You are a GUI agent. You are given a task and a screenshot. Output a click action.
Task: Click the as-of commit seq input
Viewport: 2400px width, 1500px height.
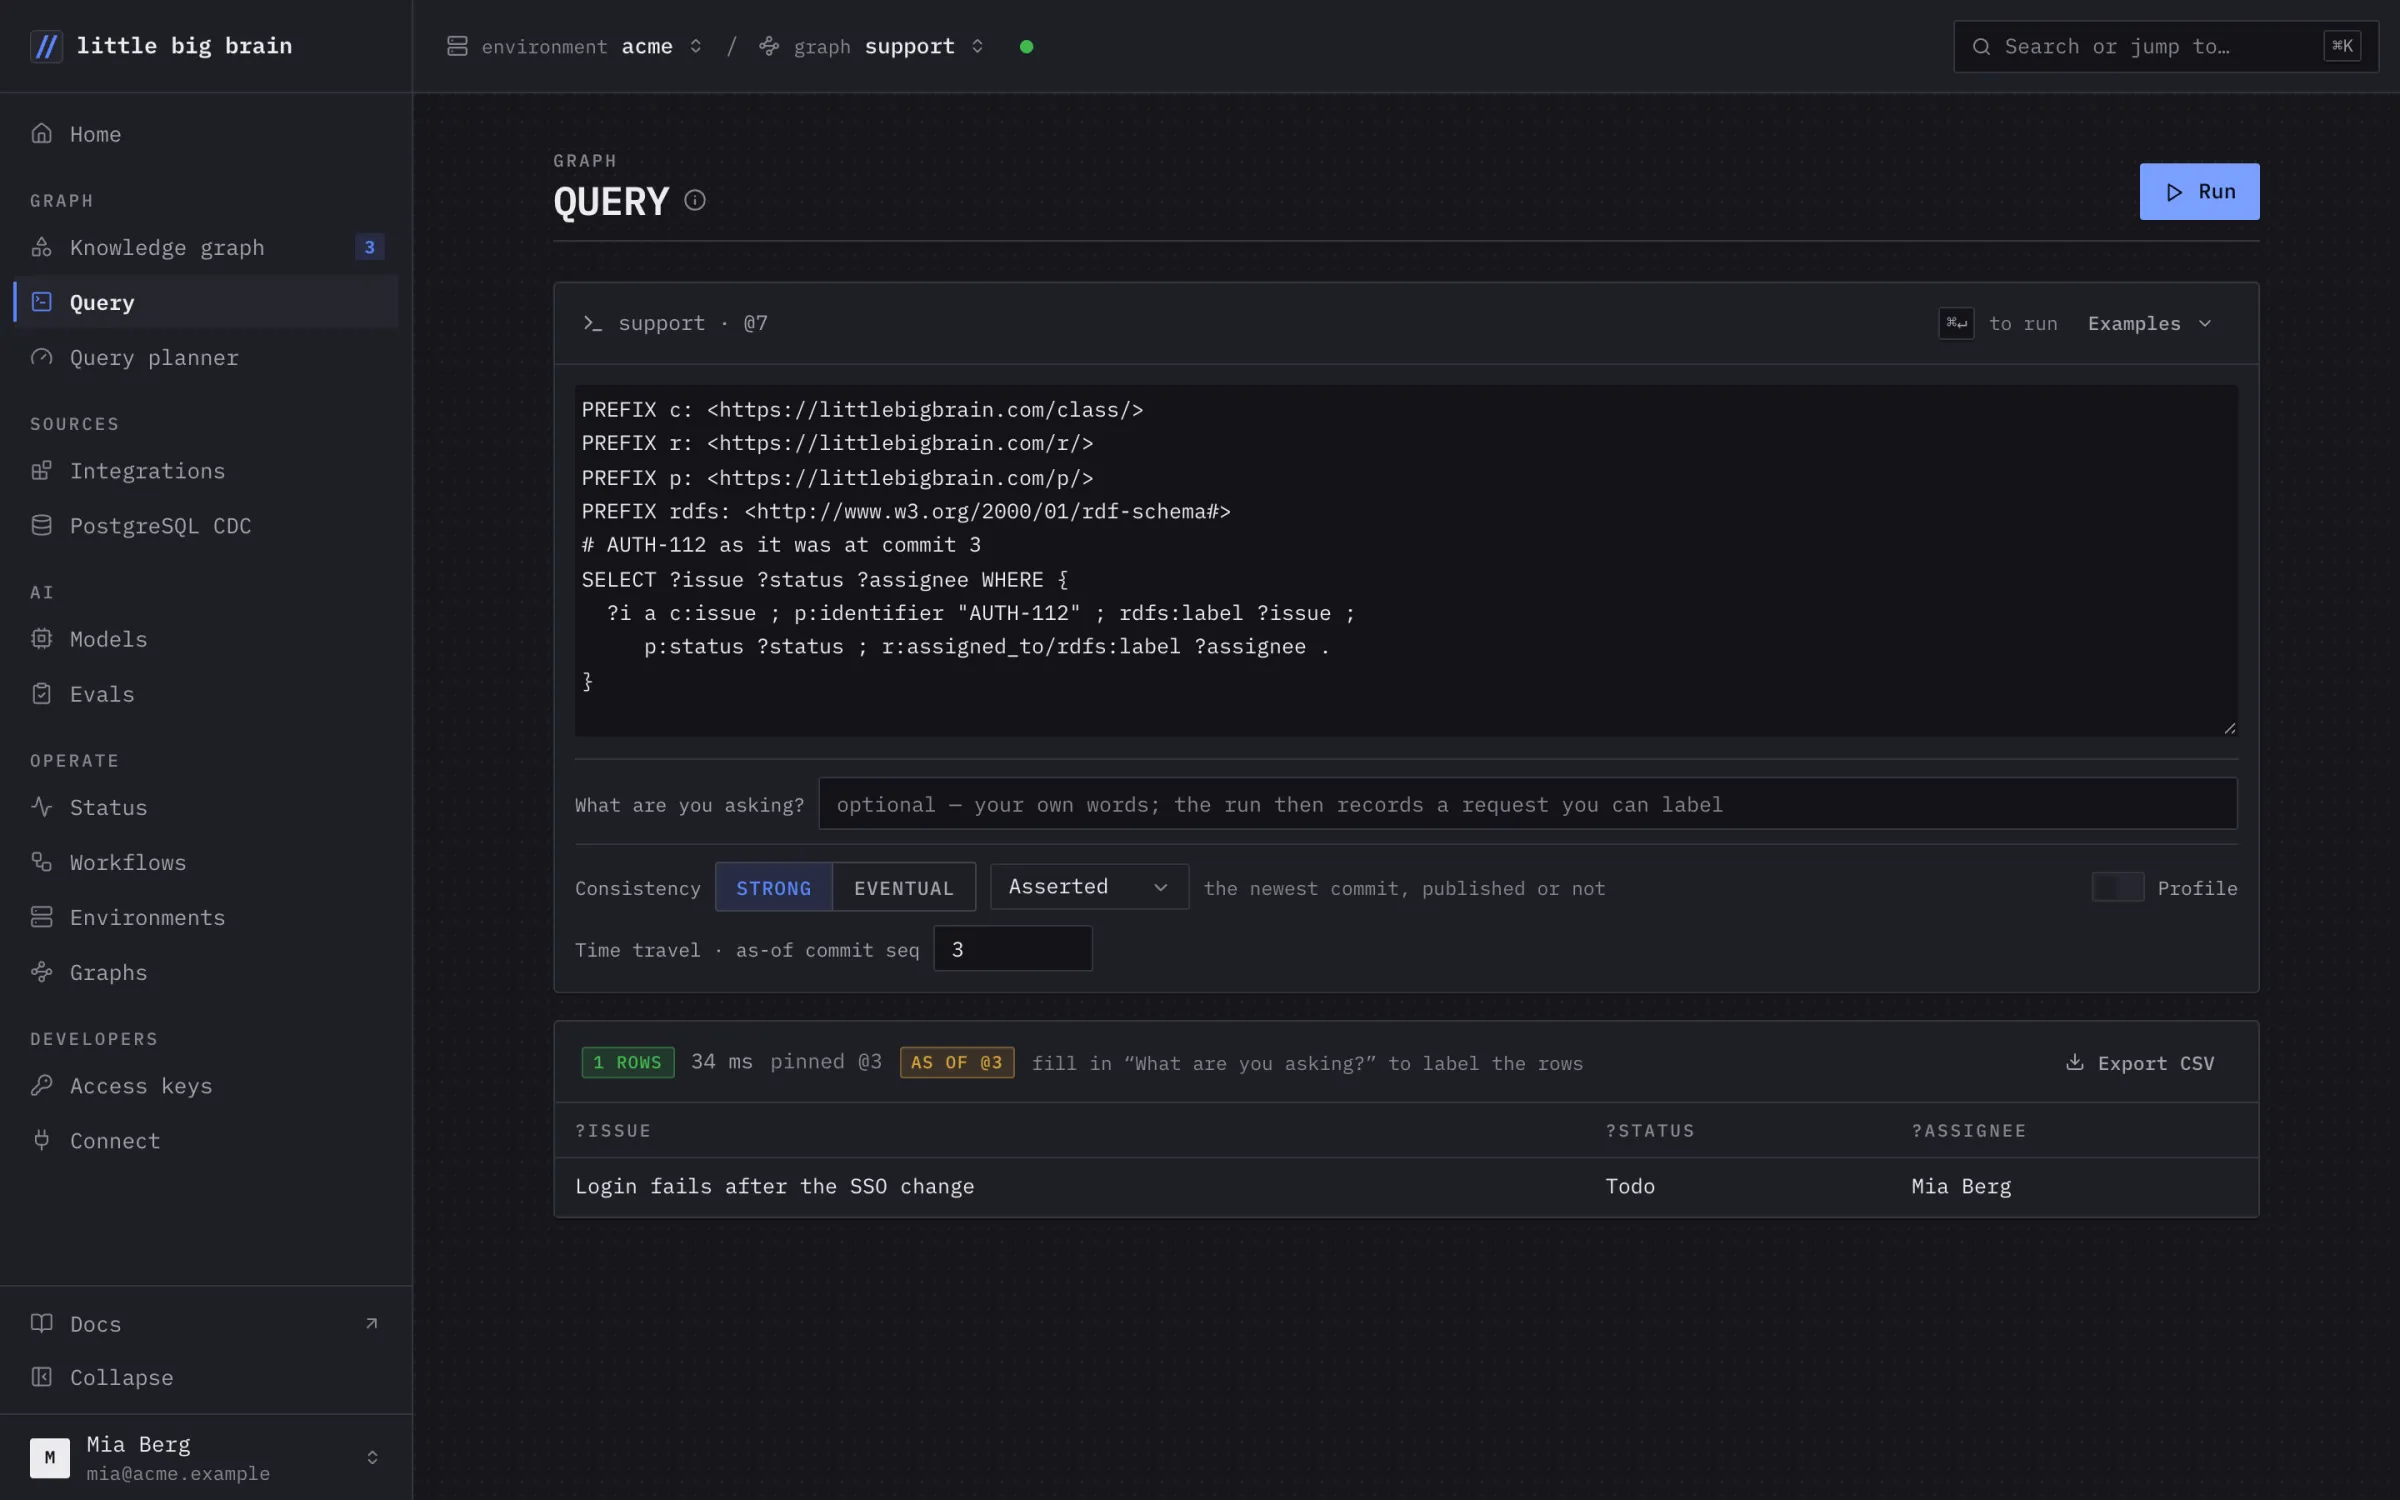pyautogui.click(x=1013, y=949)
